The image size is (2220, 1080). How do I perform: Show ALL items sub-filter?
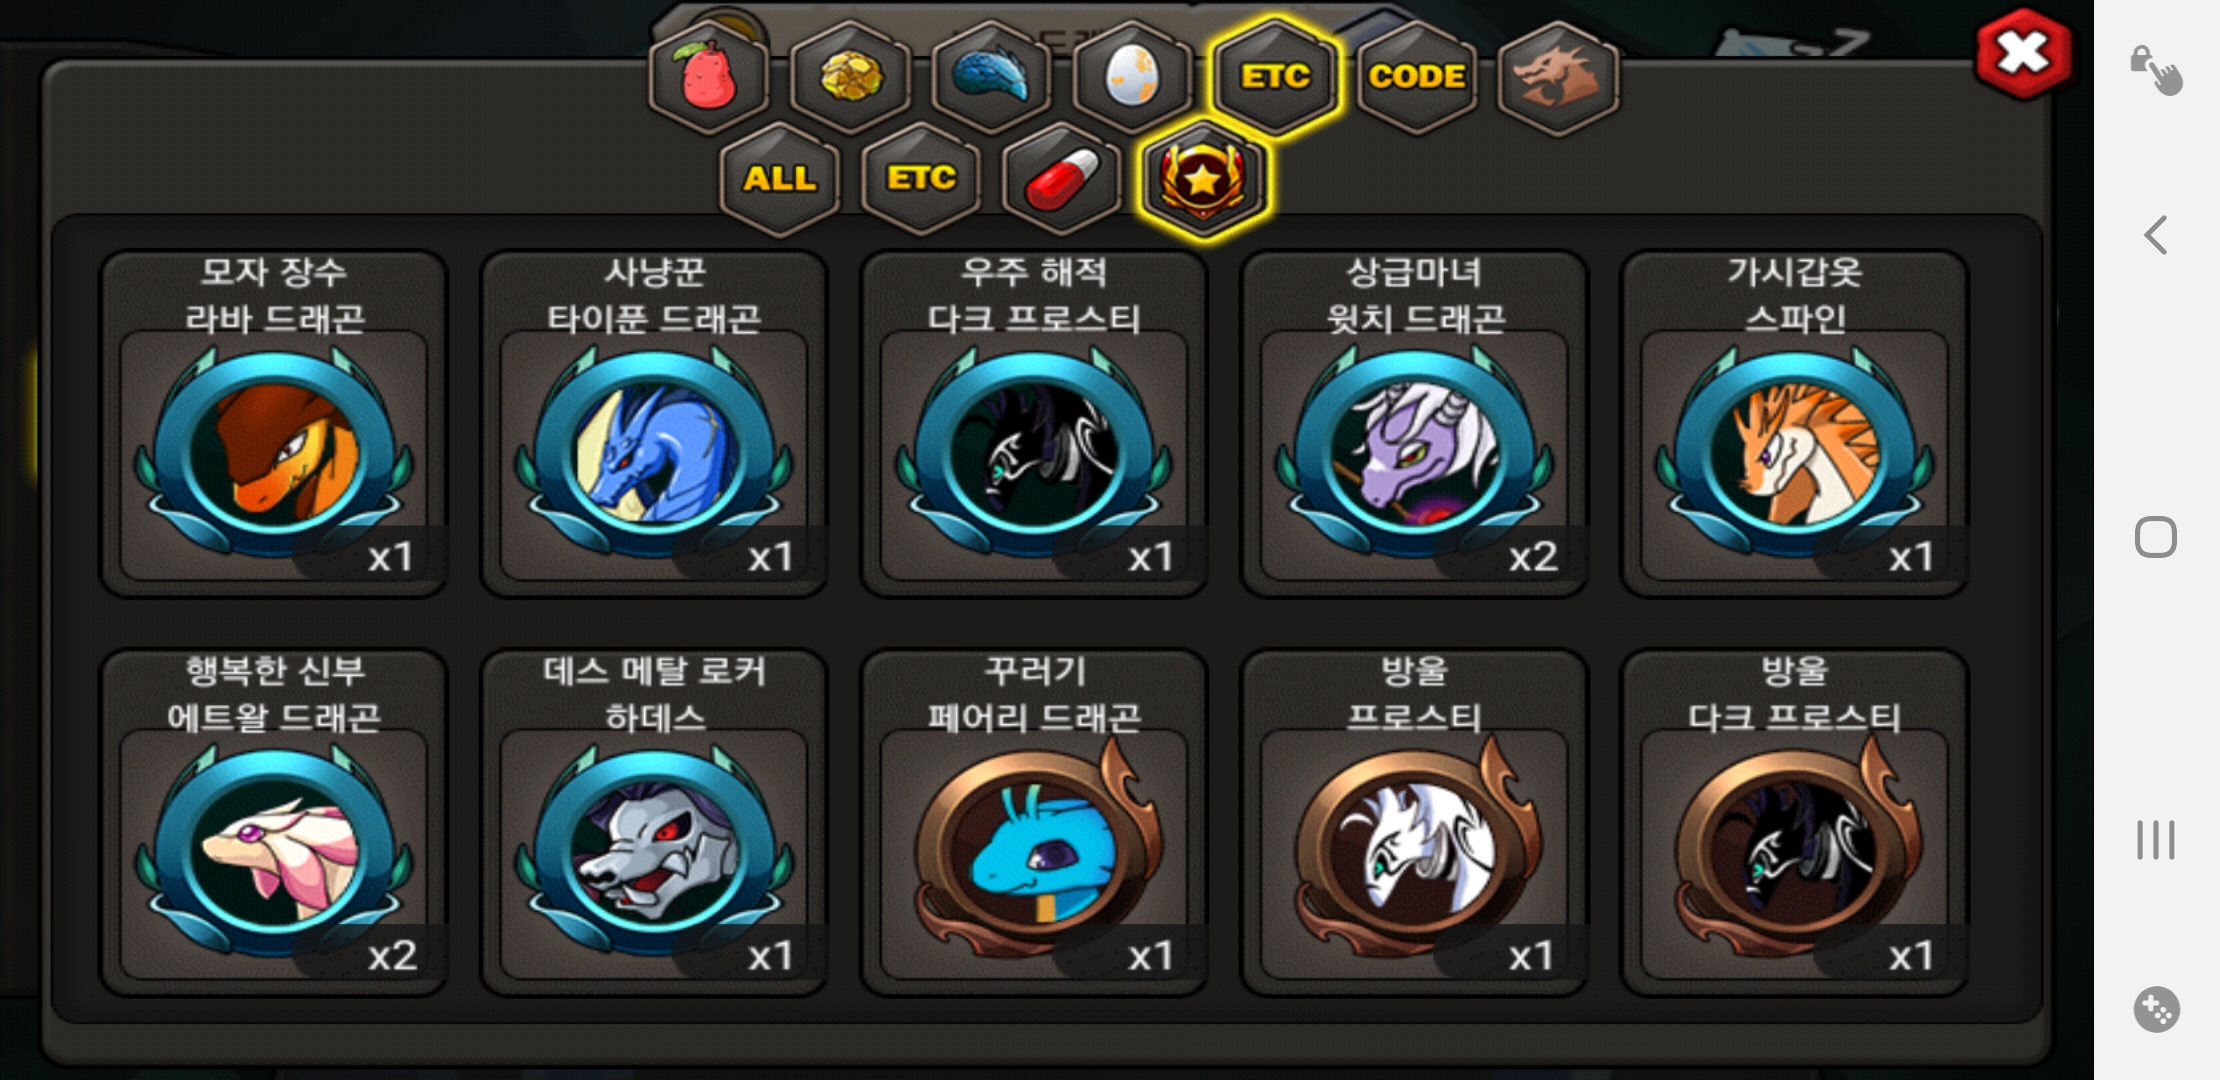click(779, 179)
